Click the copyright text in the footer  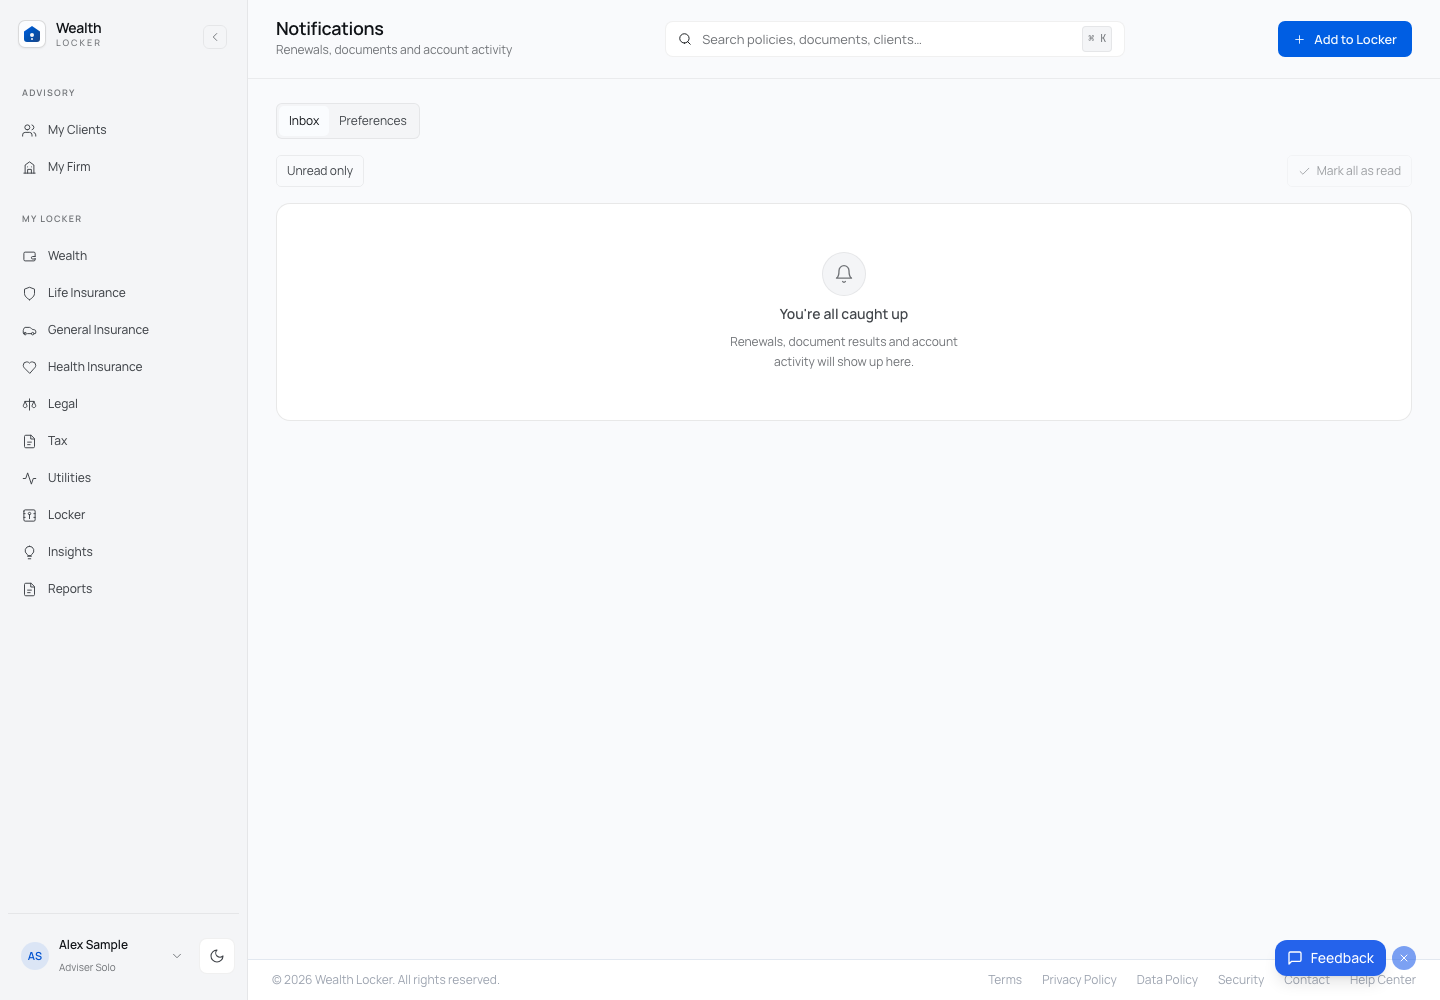(386, 980)
